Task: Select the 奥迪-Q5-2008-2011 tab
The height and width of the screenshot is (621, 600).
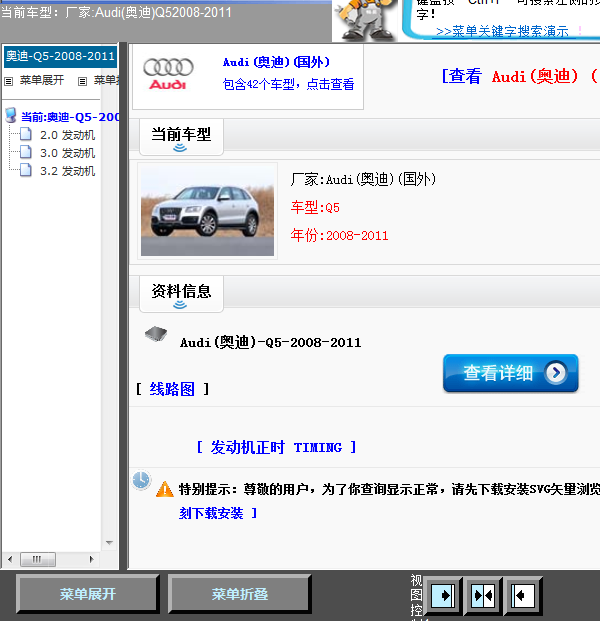Action: pyautogui.click(x=60, y=56)
